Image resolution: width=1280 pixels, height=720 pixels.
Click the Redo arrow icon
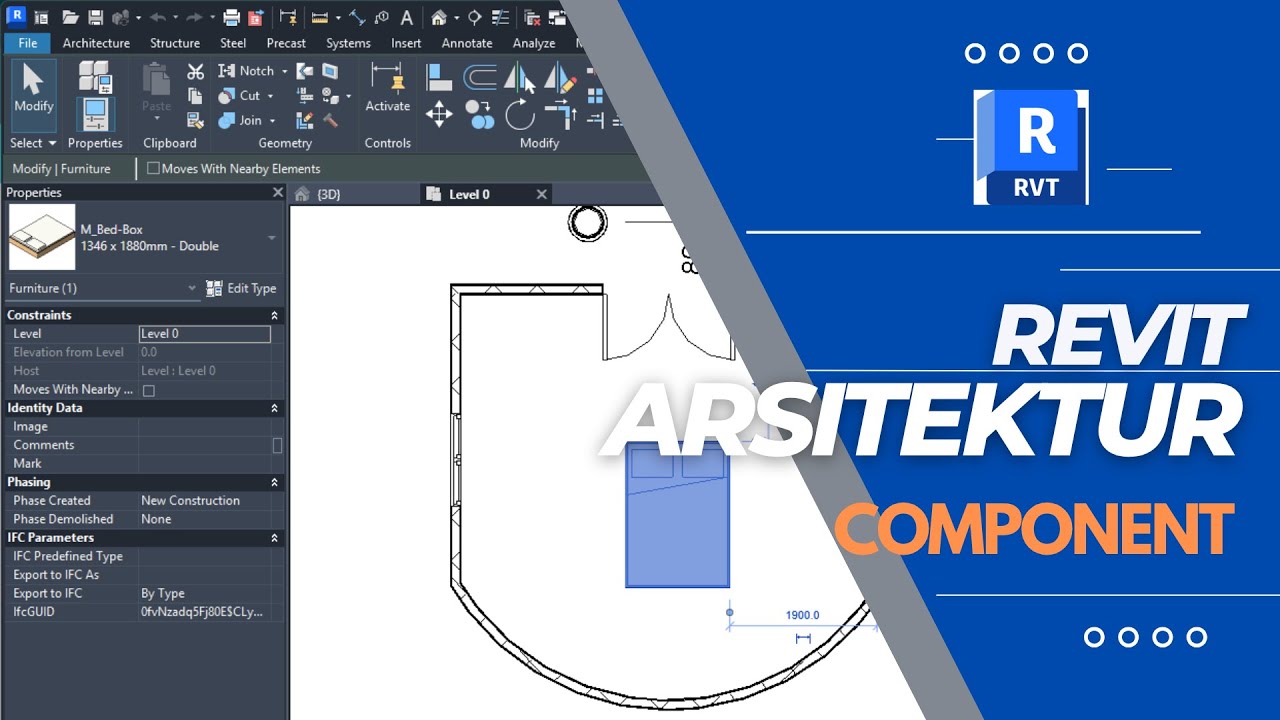pos(196,17)
